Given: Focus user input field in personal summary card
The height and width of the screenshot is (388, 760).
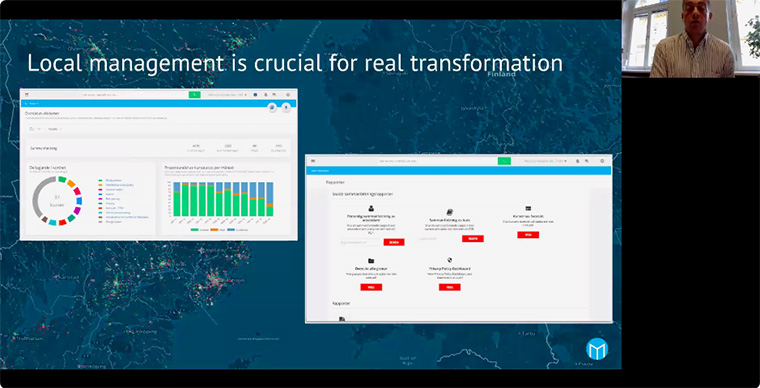Looking at the screenshot, I should 360,242.
